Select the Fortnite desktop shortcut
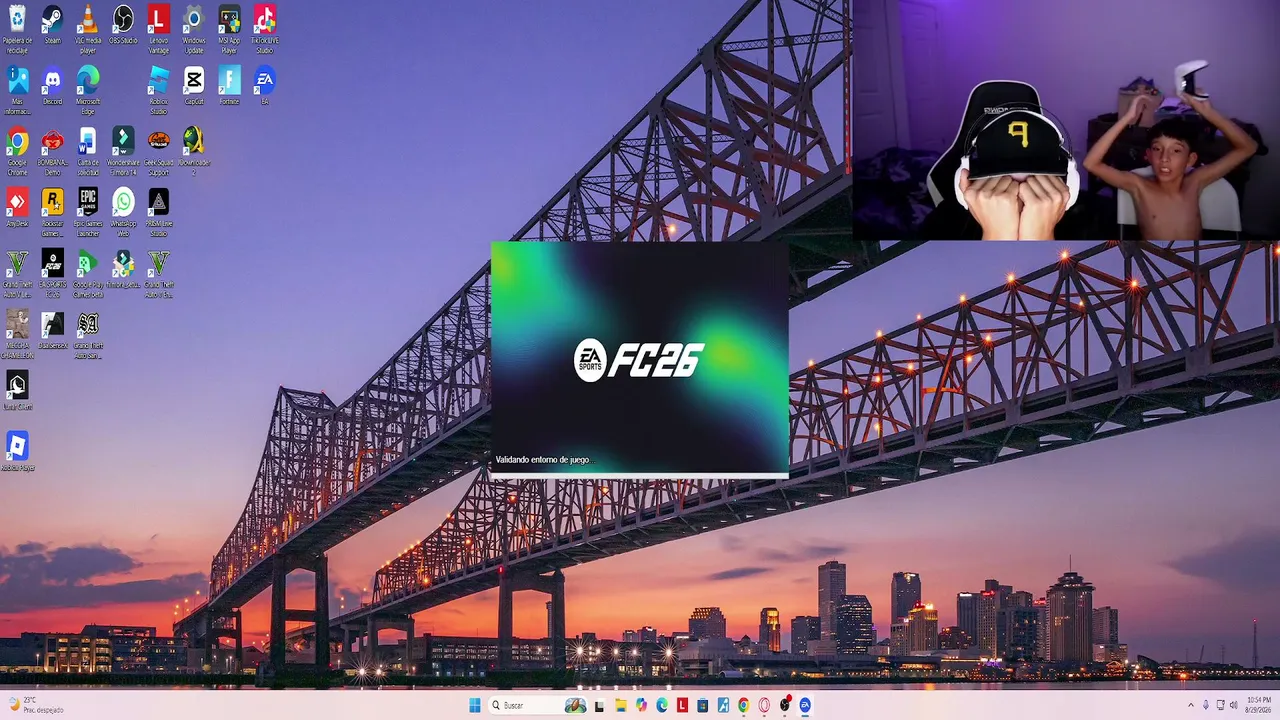Image resolution: width=1280 pixels, height=720 pixels. click(229, 86)
